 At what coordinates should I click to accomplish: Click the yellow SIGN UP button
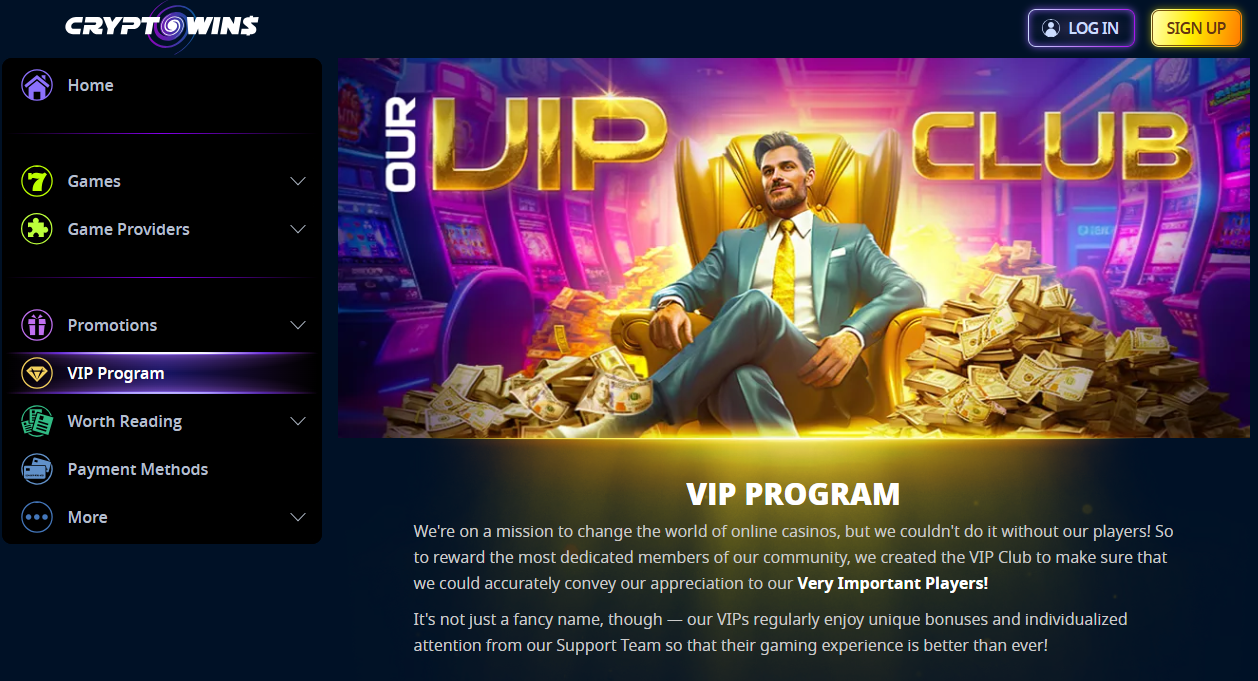coord(1196,28)
